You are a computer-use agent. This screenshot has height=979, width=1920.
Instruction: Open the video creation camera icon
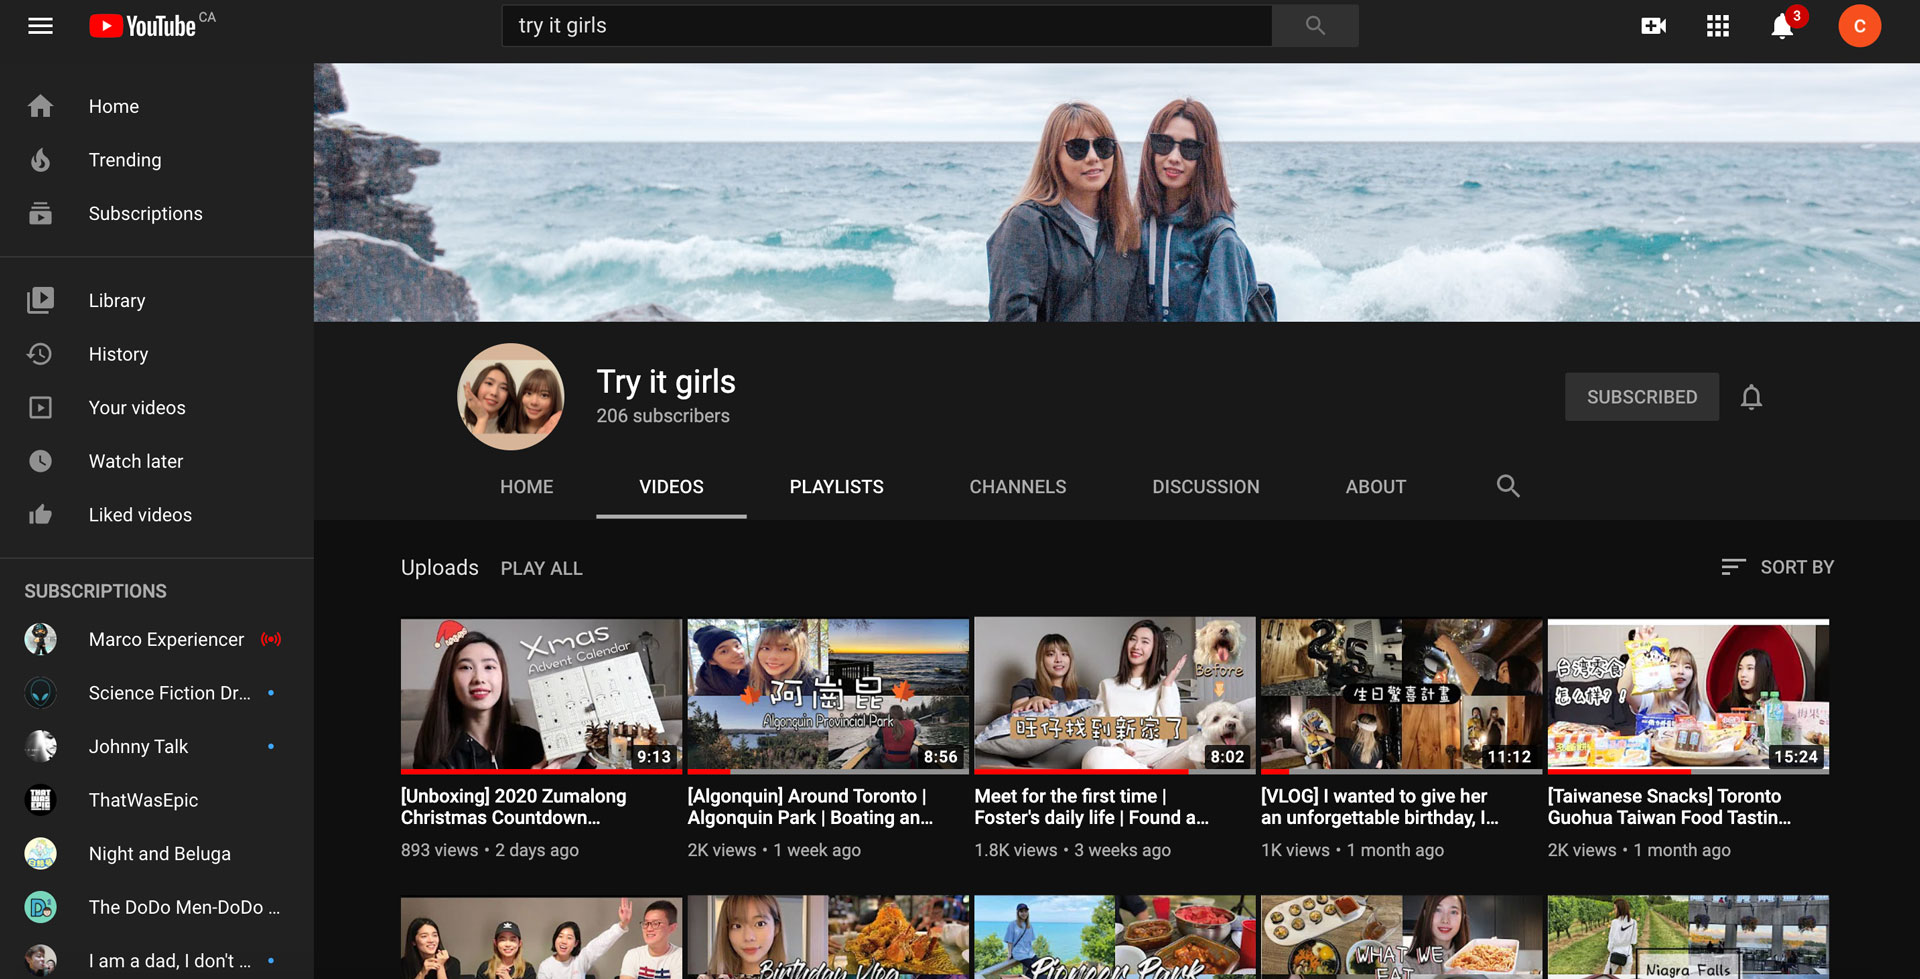(x=1653, y=26)
